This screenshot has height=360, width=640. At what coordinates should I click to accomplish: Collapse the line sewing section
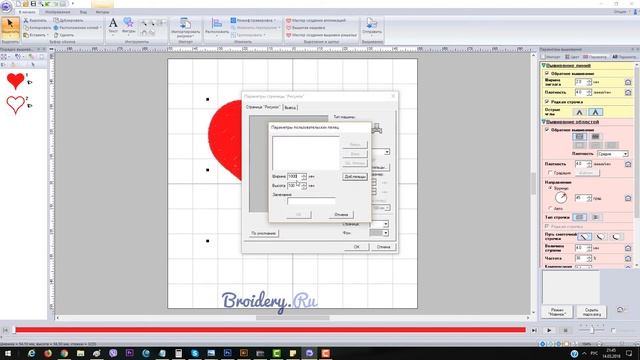[x=544, y=65]
